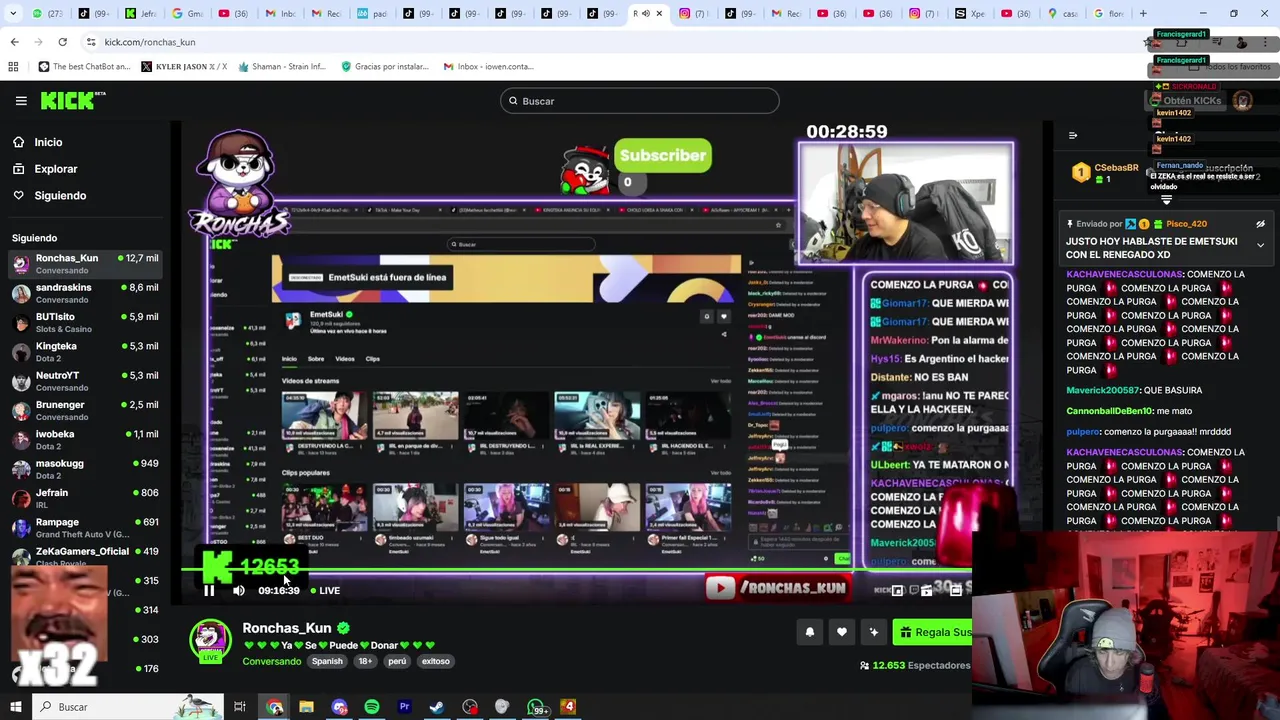Open Kingteka channel in the following list
Screen dimensions: 1280x720
(85, 351)
